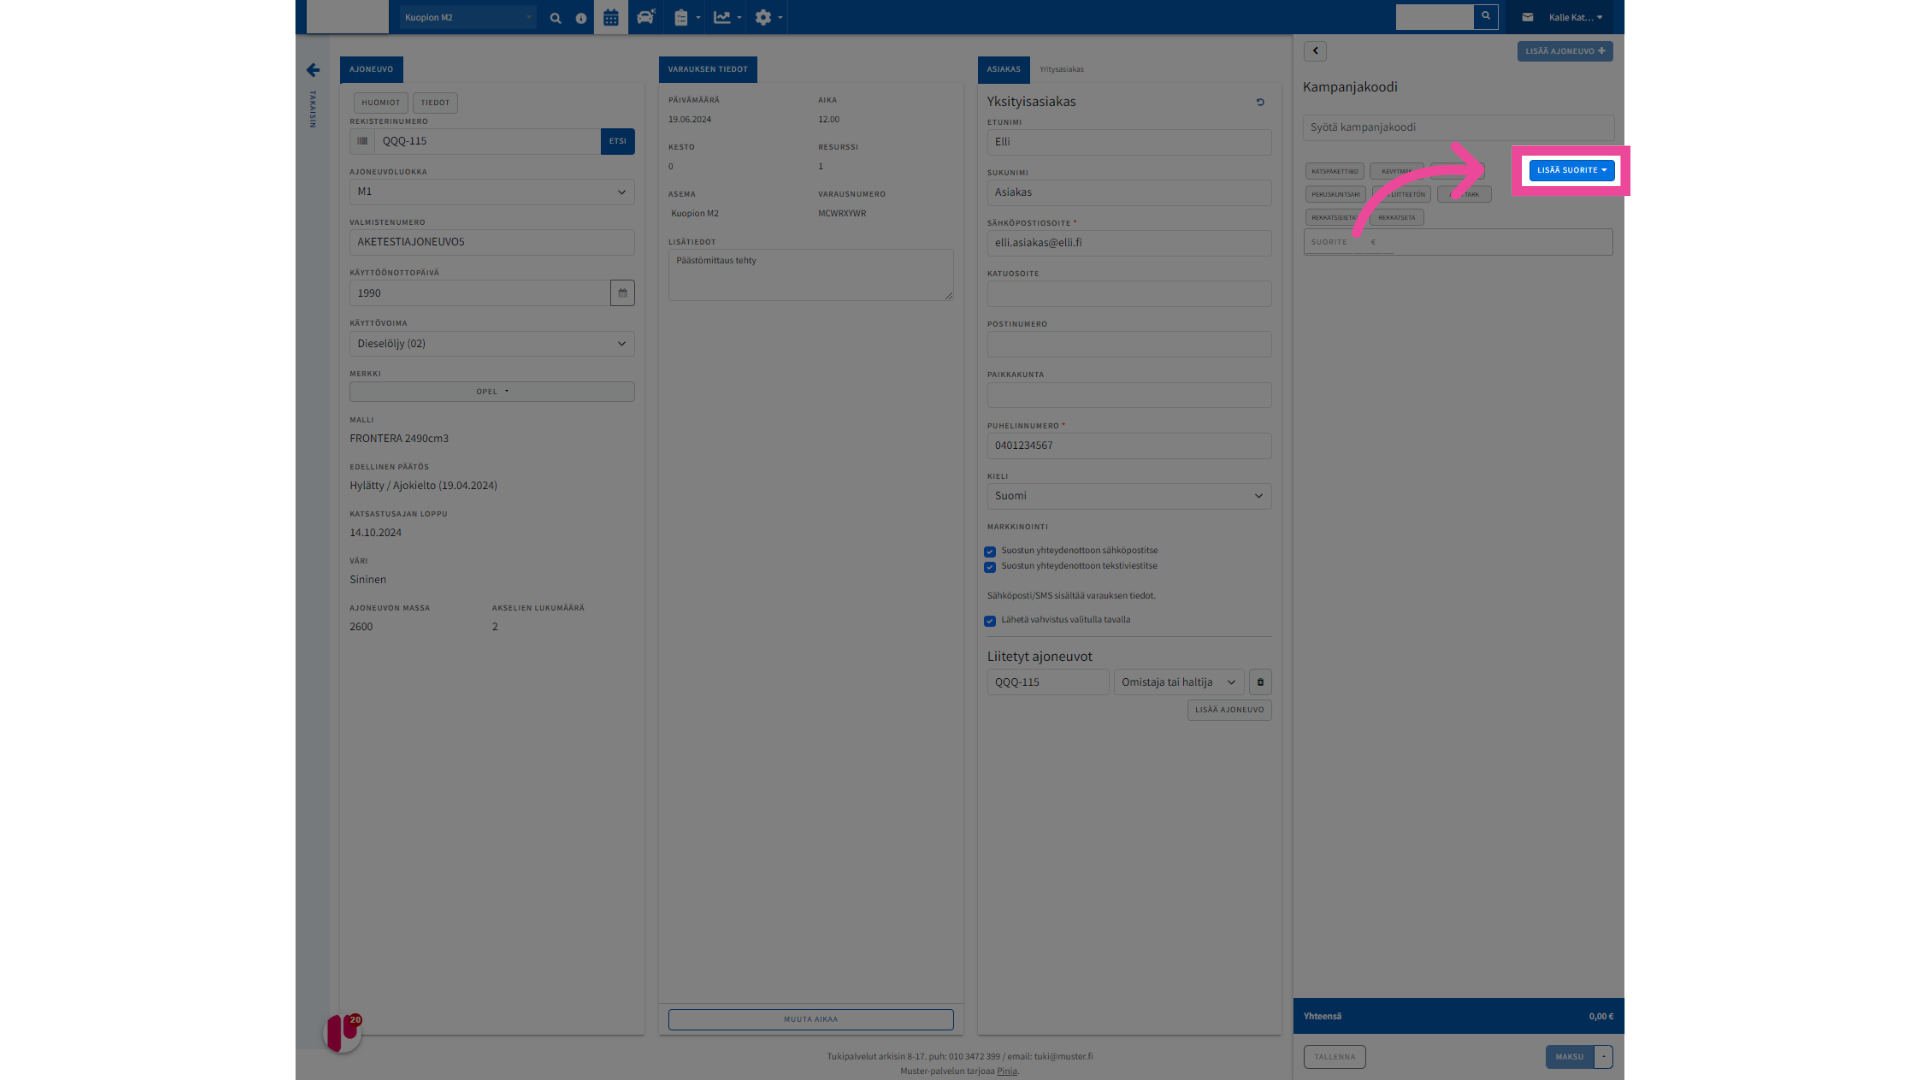
Task: Open the statistics chart icon menu
Action: [x=727, y=17]
